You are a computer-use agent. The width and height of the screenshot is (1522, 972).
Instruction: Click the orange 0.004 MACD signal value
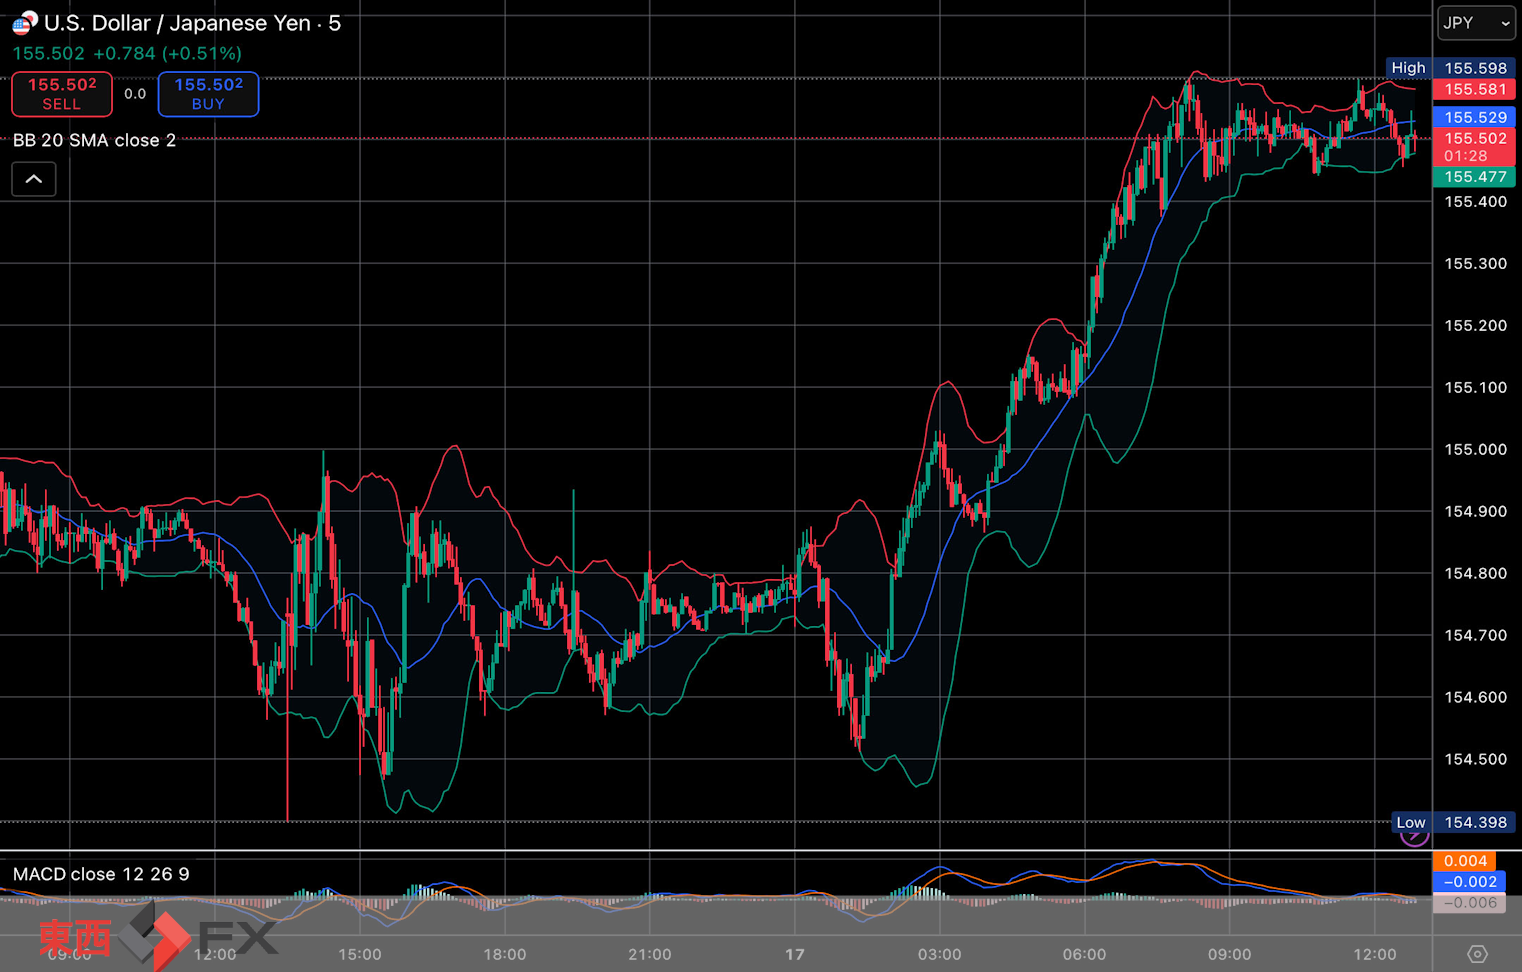point(1465,861)
